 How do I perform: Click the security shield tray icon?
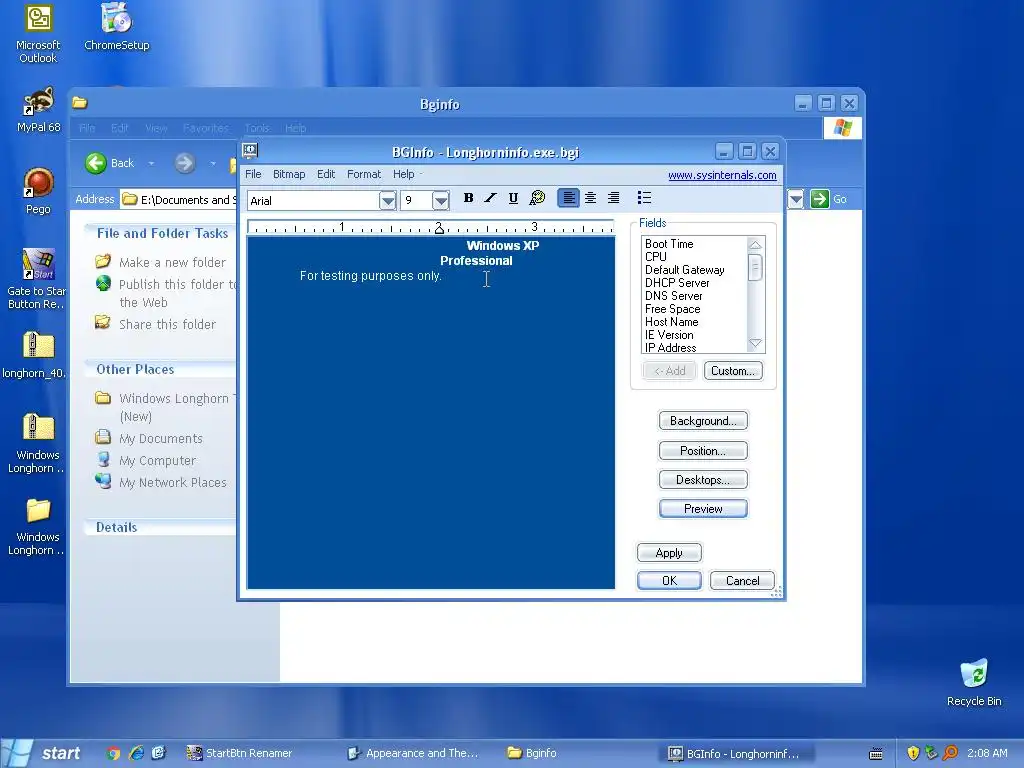point(913,753)
